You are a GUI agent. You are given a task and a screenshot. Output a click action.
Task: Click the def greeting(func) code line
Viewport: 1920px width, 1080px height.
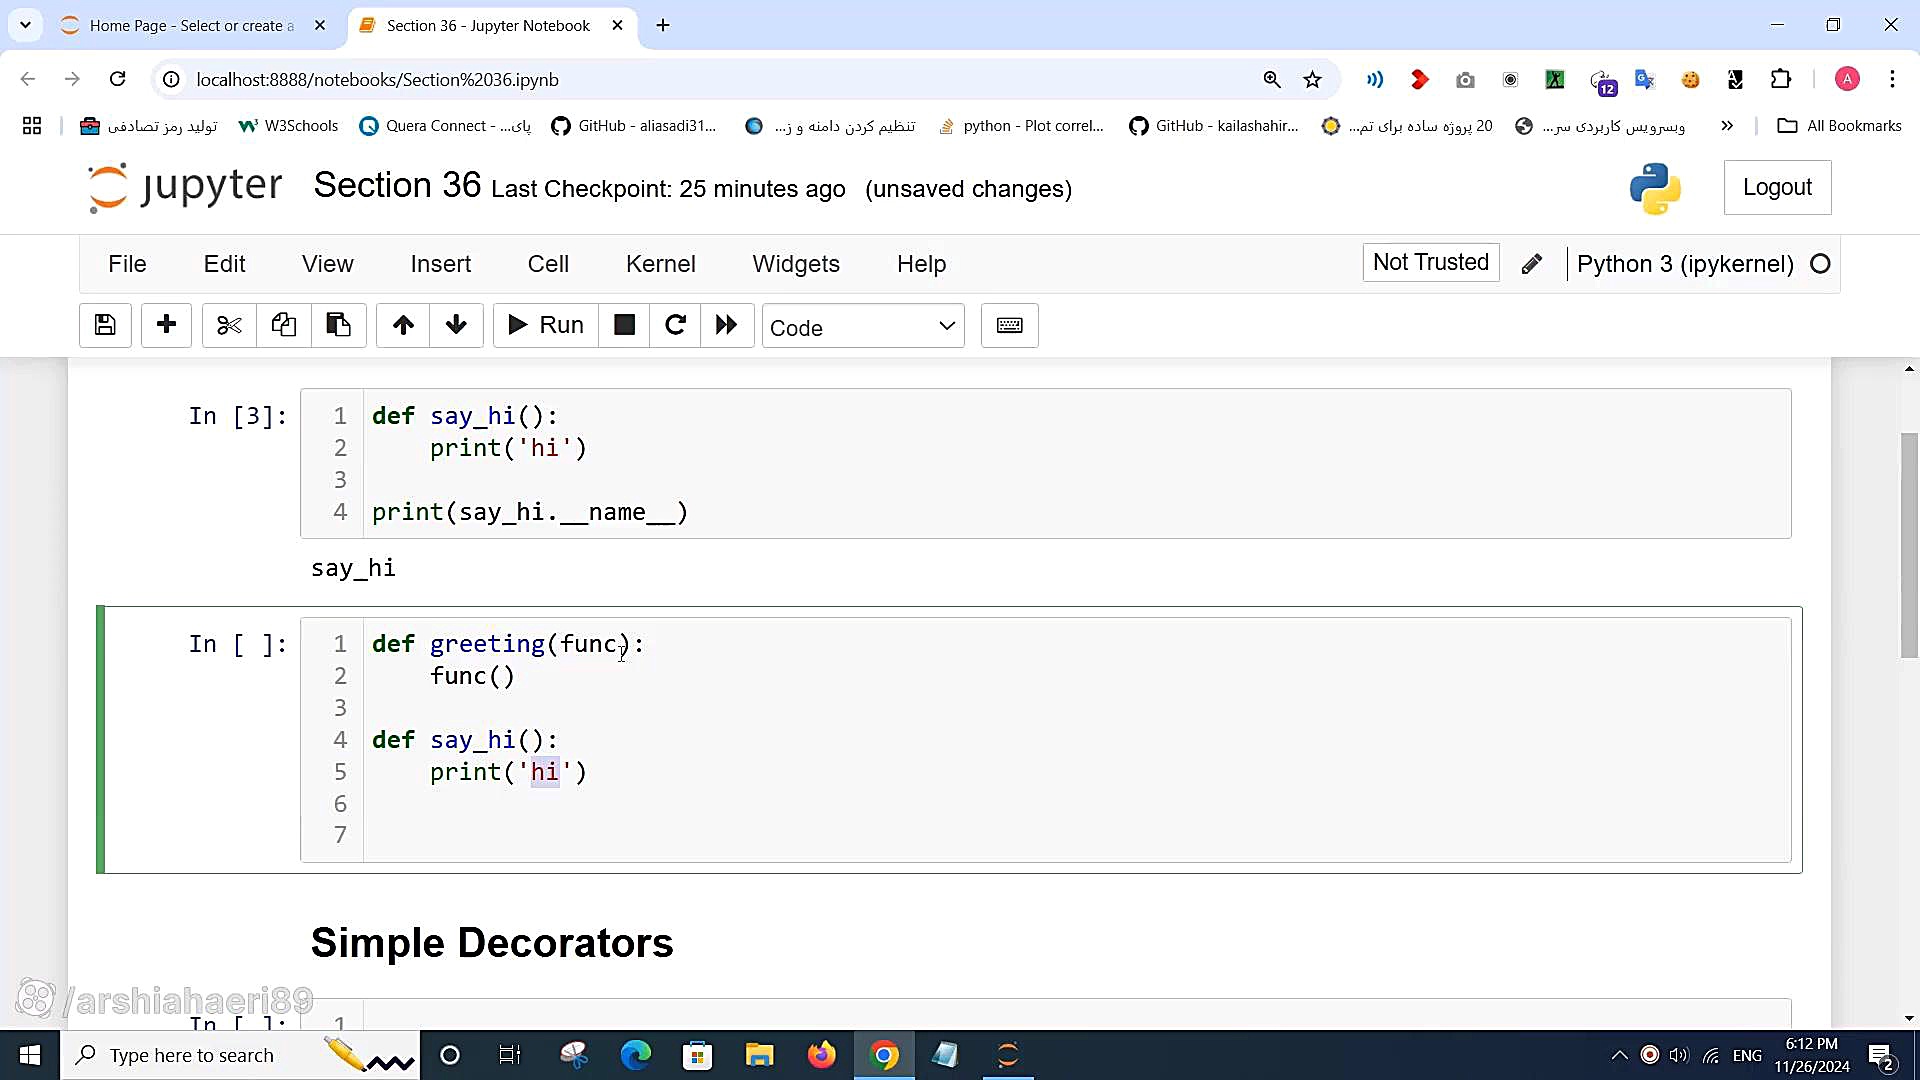pyautogui.click(x=508, y=644)
